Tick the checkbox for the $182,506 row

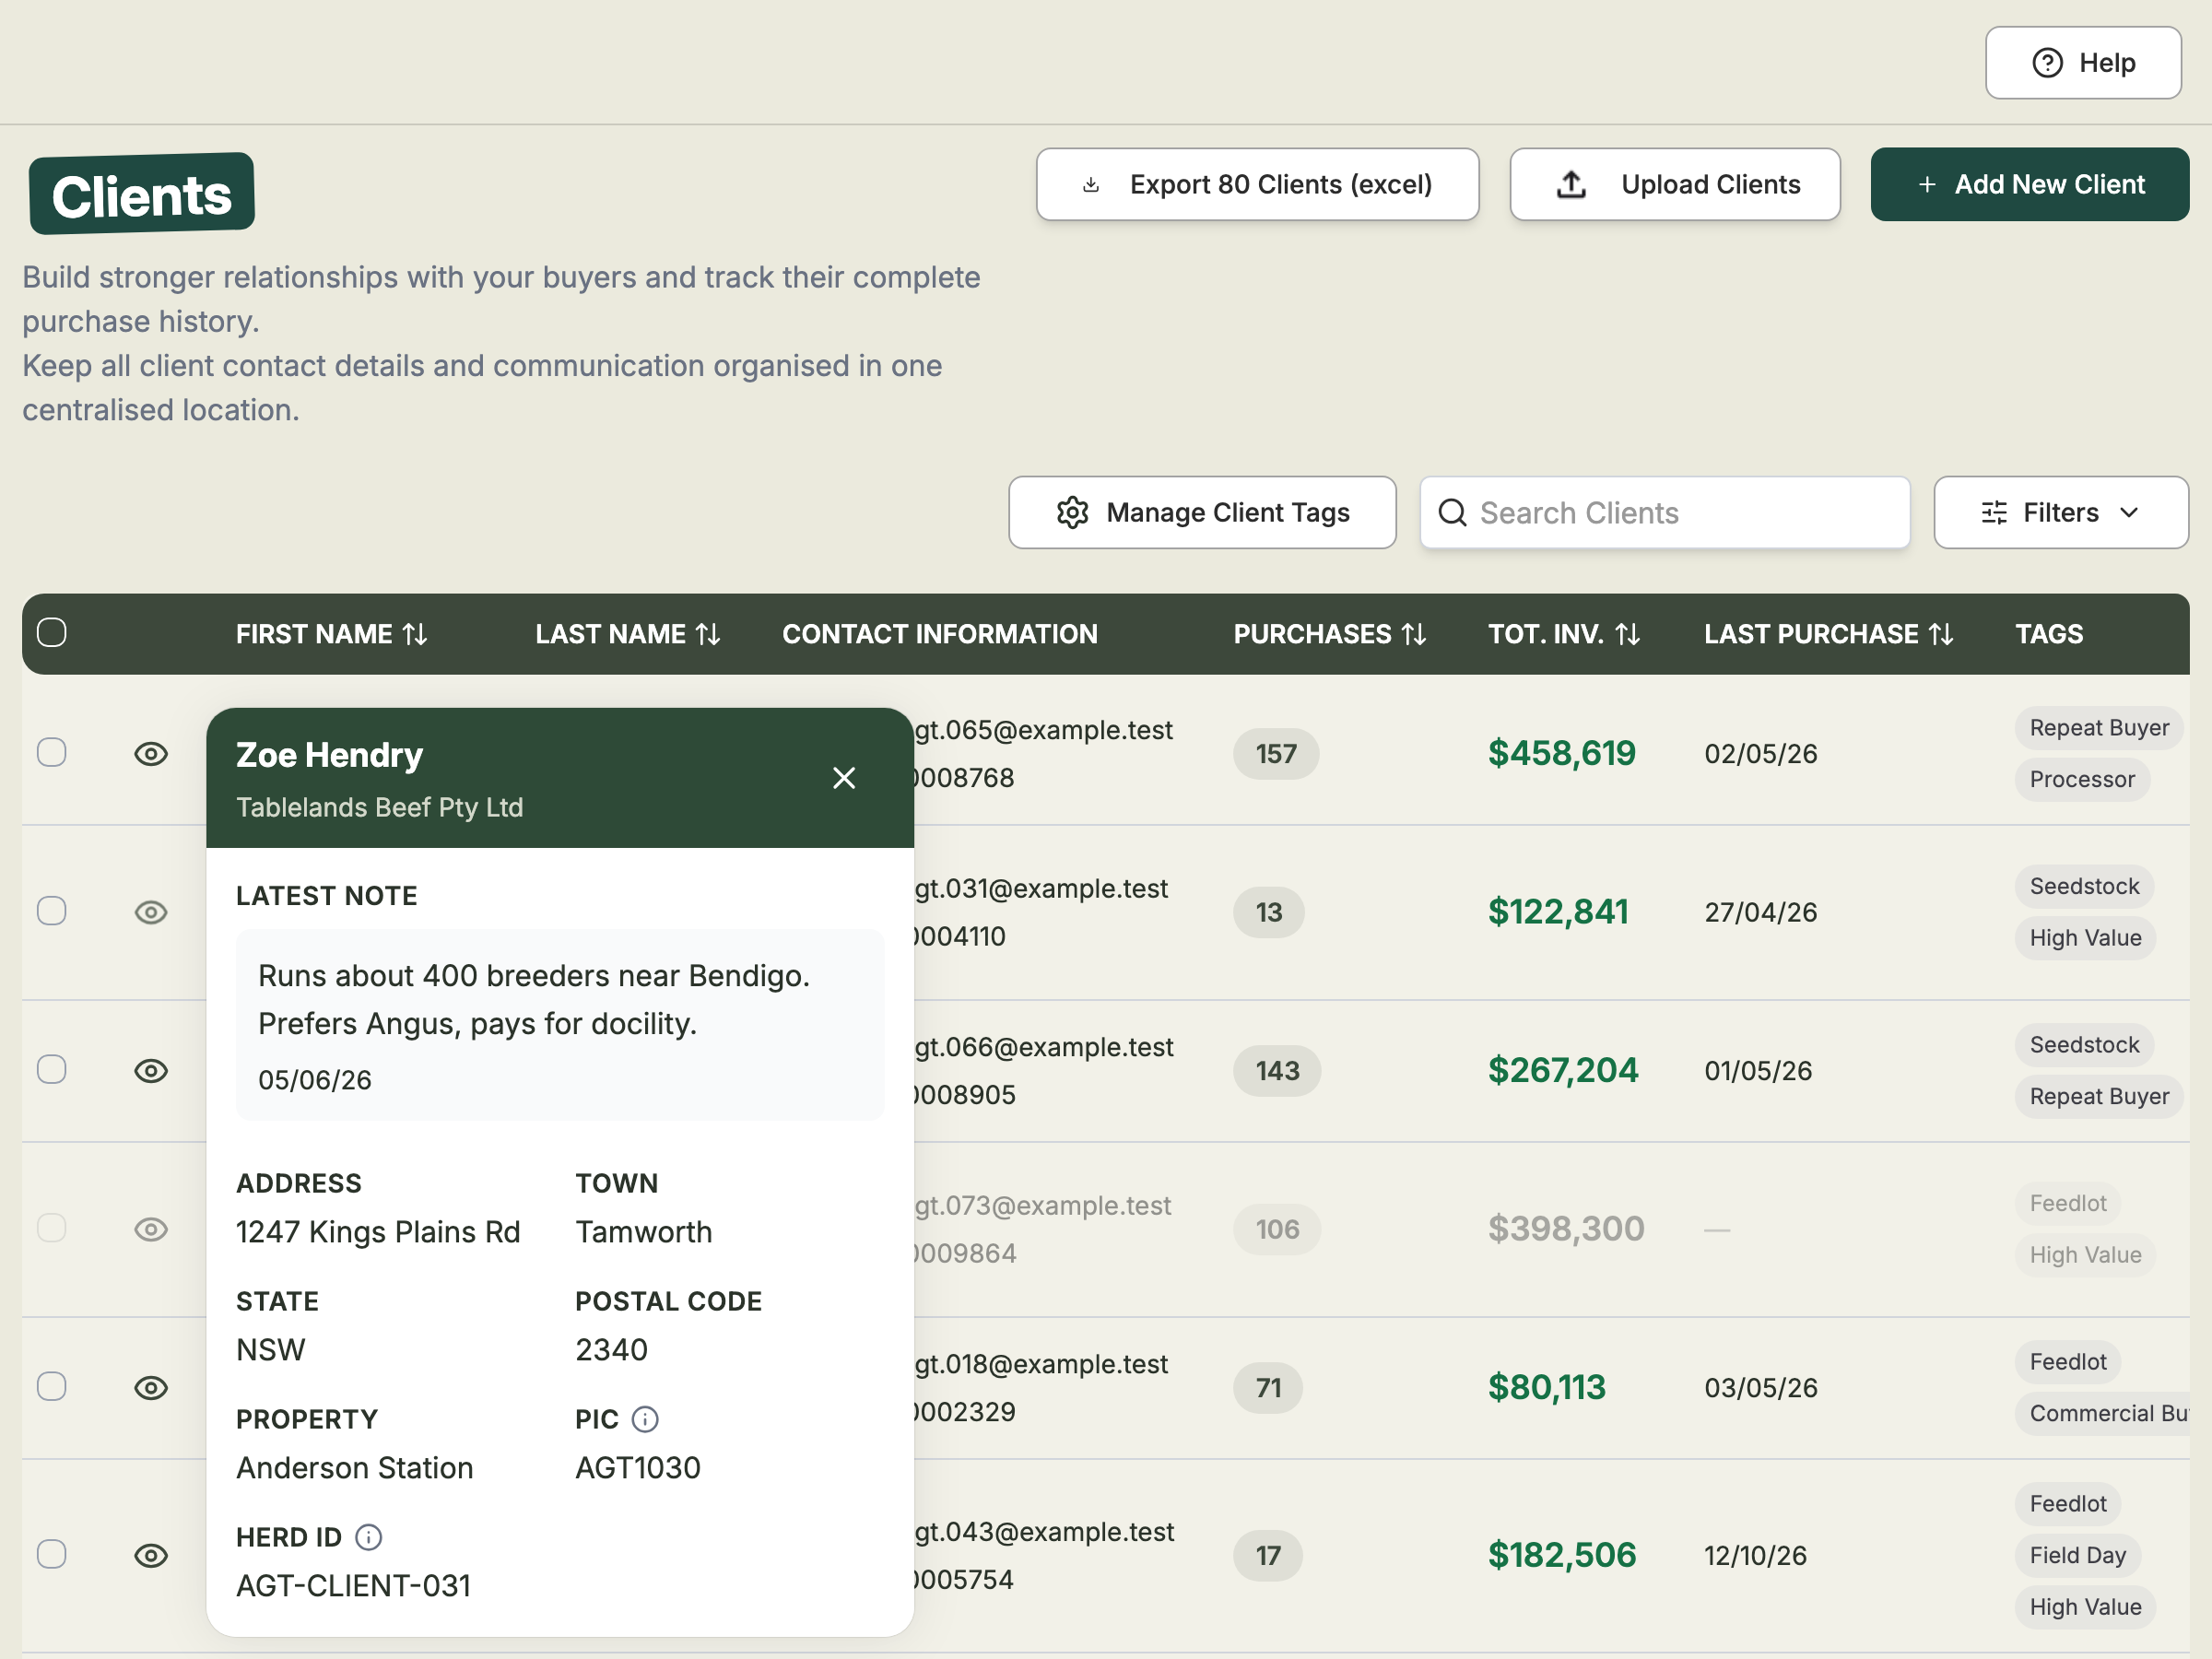pos(52,1554)
